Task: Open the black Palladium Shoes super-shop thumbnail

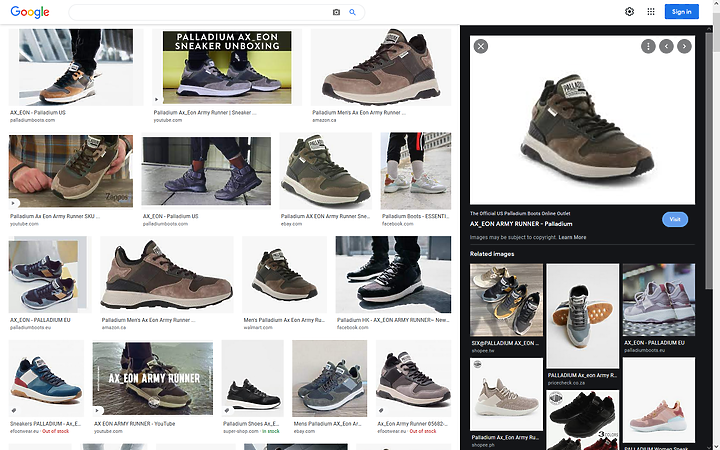Action: (253, 378)
